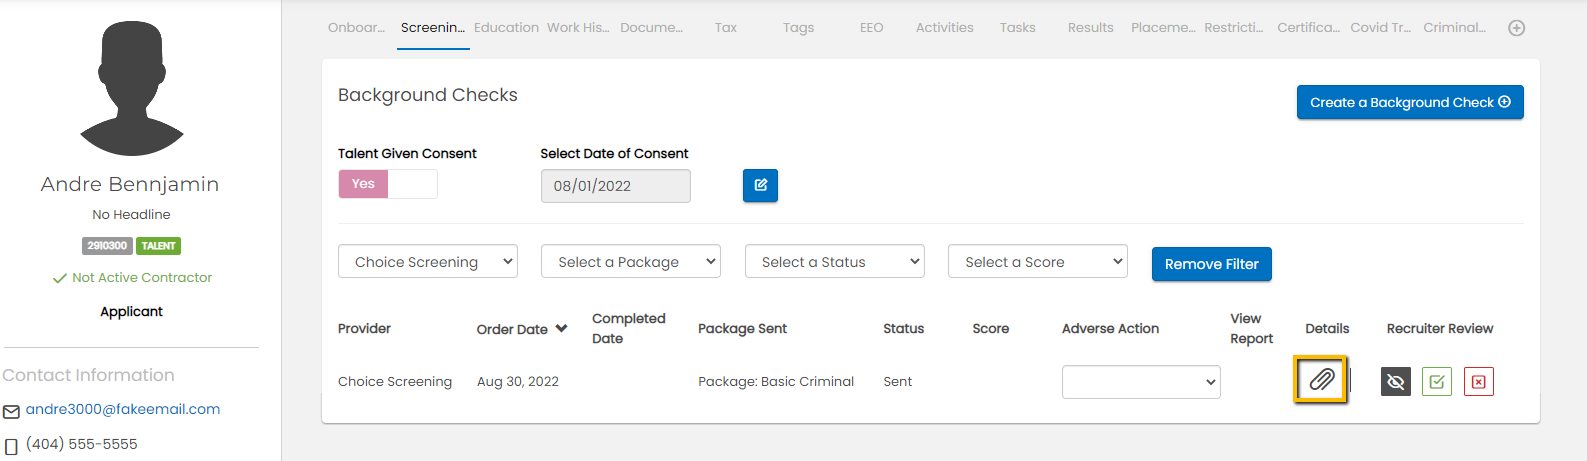Switch to the Work History tab
This screenshot has height=461, width=1587.
[x=578, y=28]
